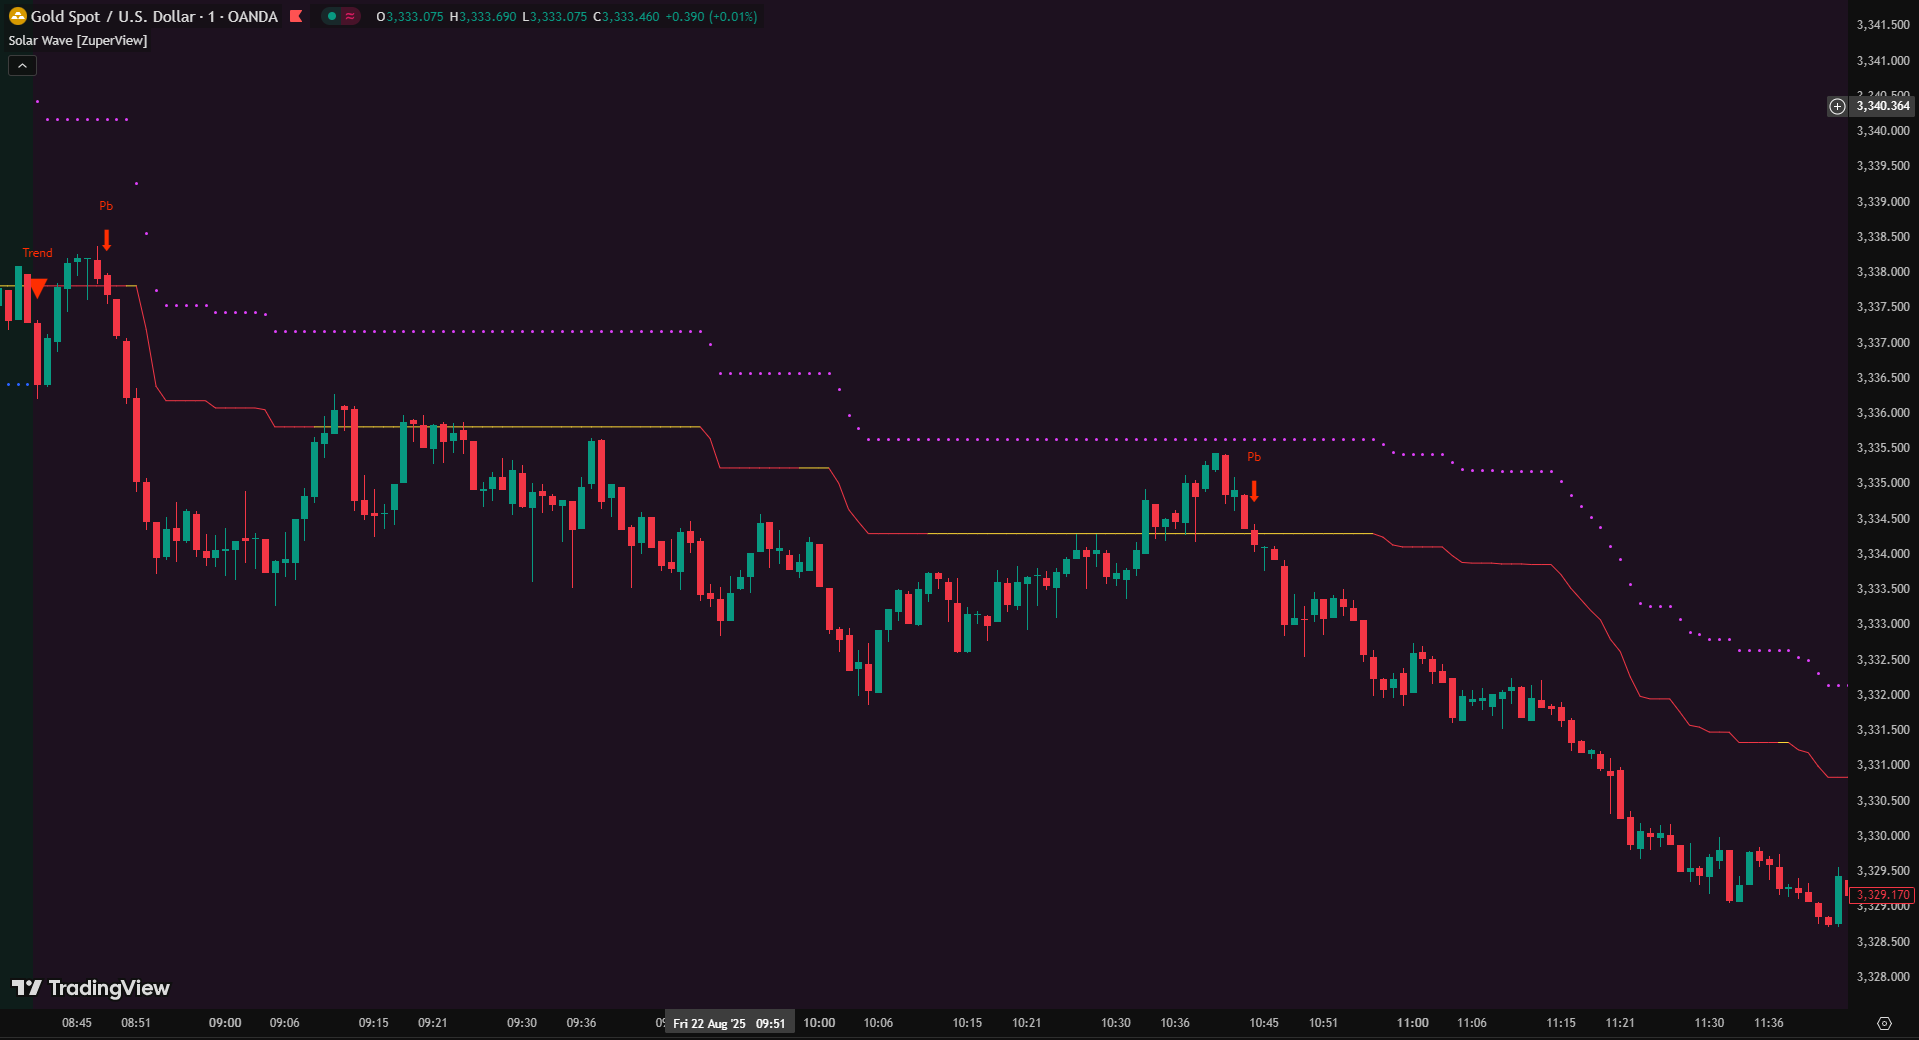Click the large red Trend triangle marker
The image size is (1919, 1040).
(x=37, y=288)
